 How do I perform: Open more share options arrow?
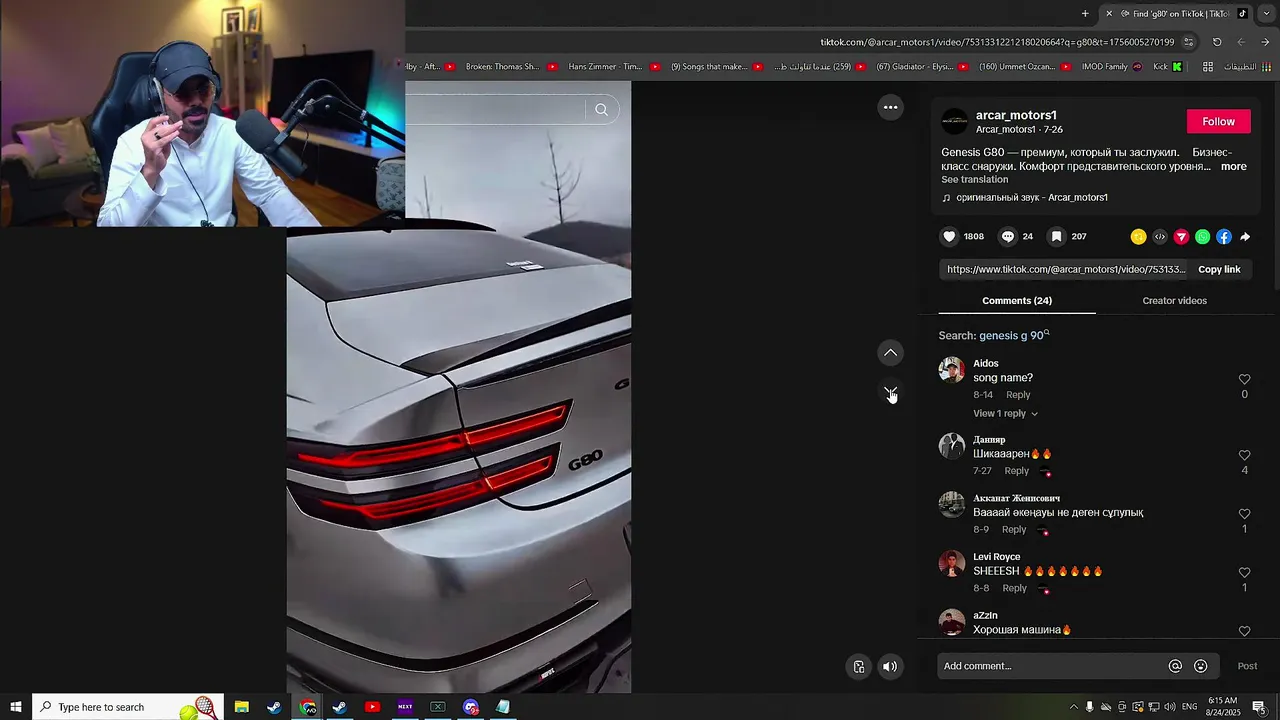[1245, 237]
